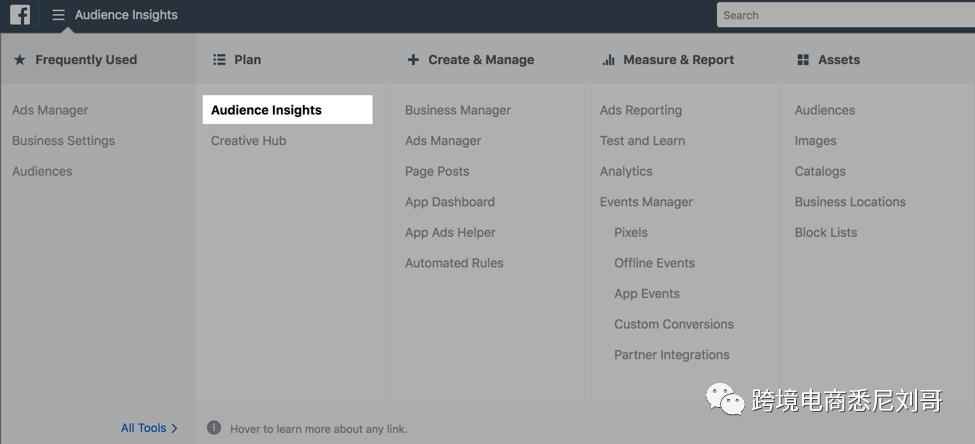Image resolution: width=975 pixels, height=444 pixels.
Task: Click the Plan list icon
Action: 219,60
